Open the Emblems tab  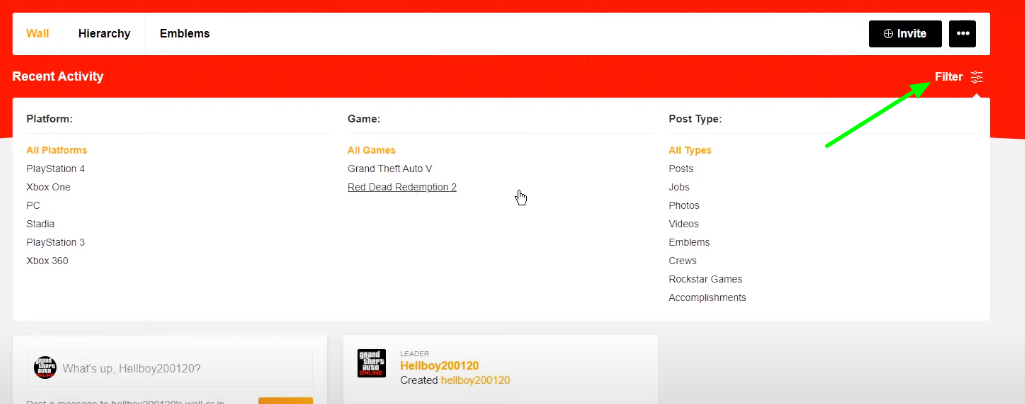[x=184, y=33]
